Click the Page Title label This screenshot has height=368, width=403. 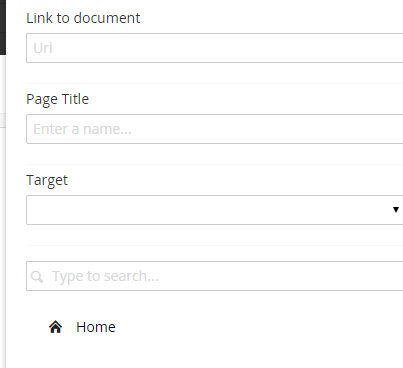pyautogui.click(x=58, y=99)
